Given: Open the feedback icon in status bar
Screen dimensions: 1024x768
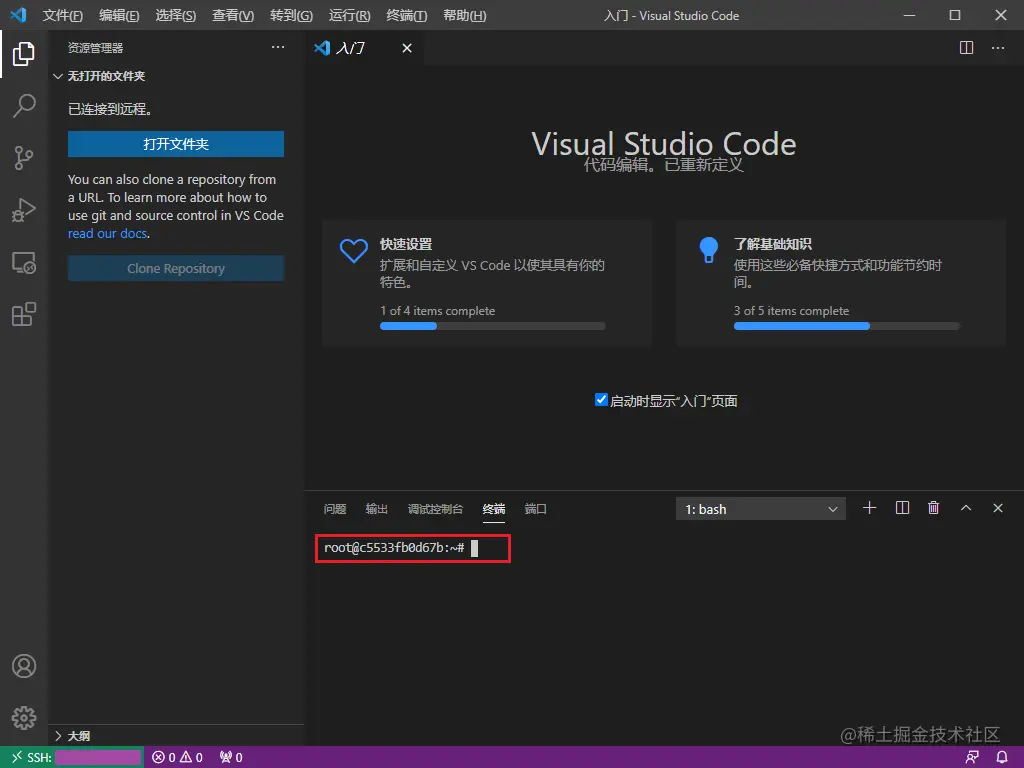Looking at the screenshot, I should 972,757.
